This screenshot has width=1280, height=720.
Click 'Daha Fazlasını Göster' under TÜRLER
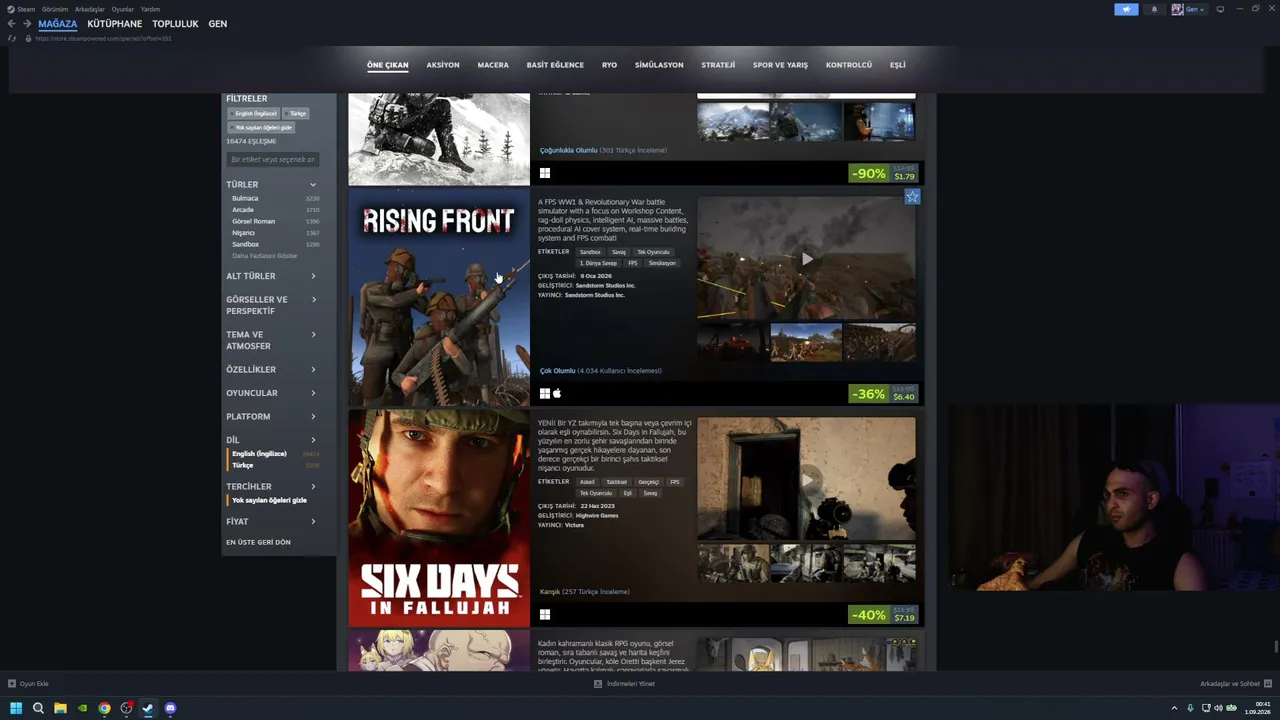(x=265, y=256)
